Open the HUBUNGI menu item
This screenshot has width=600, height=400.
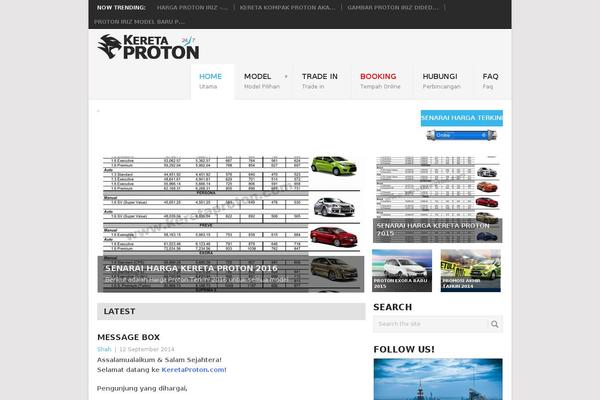[442, 81]
